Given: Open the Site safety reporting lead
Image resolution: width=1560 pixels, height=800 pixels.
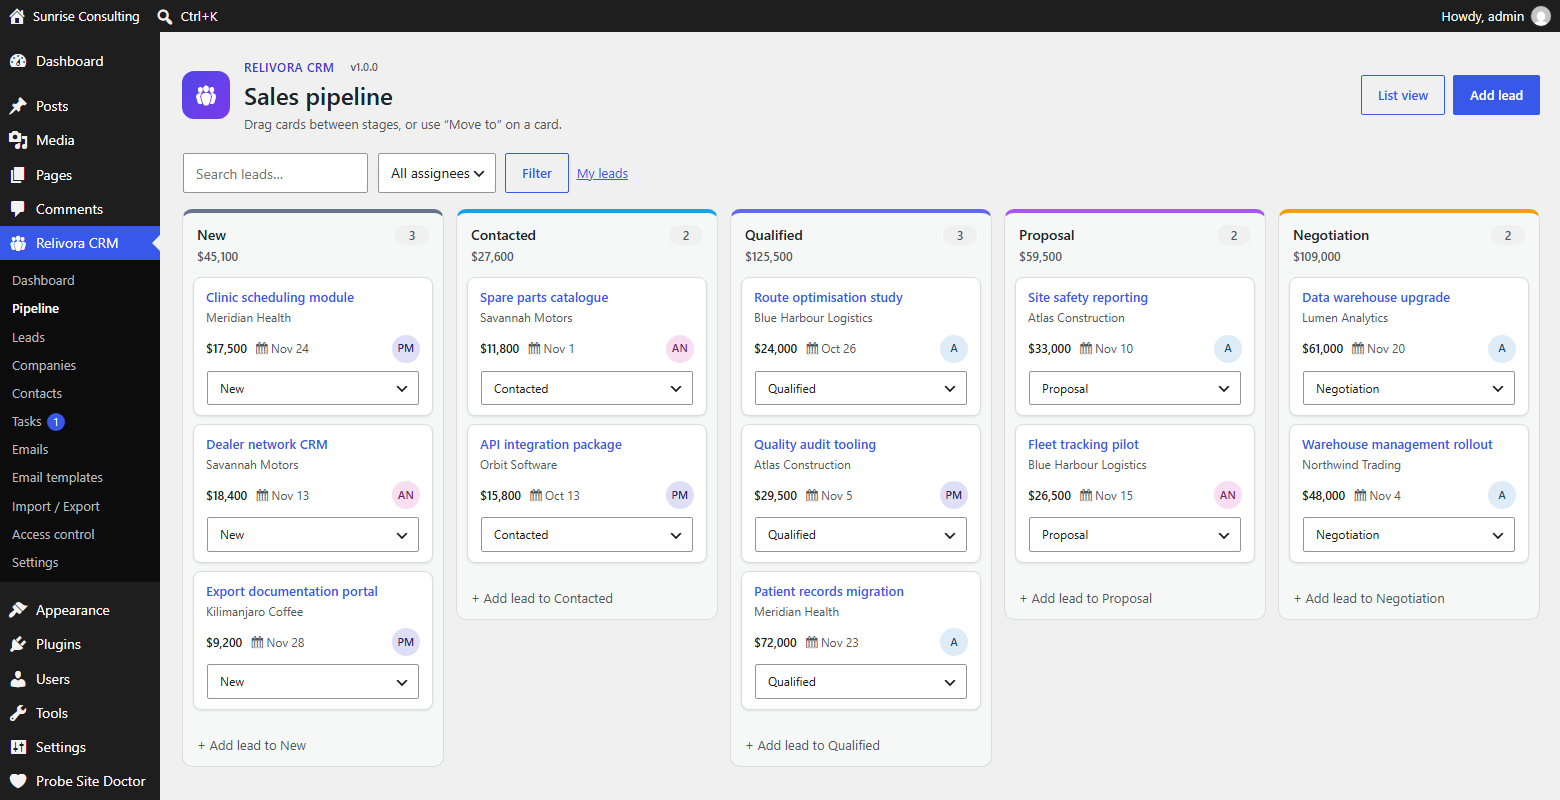Looking at the screenshot, I should [1088, 297].
